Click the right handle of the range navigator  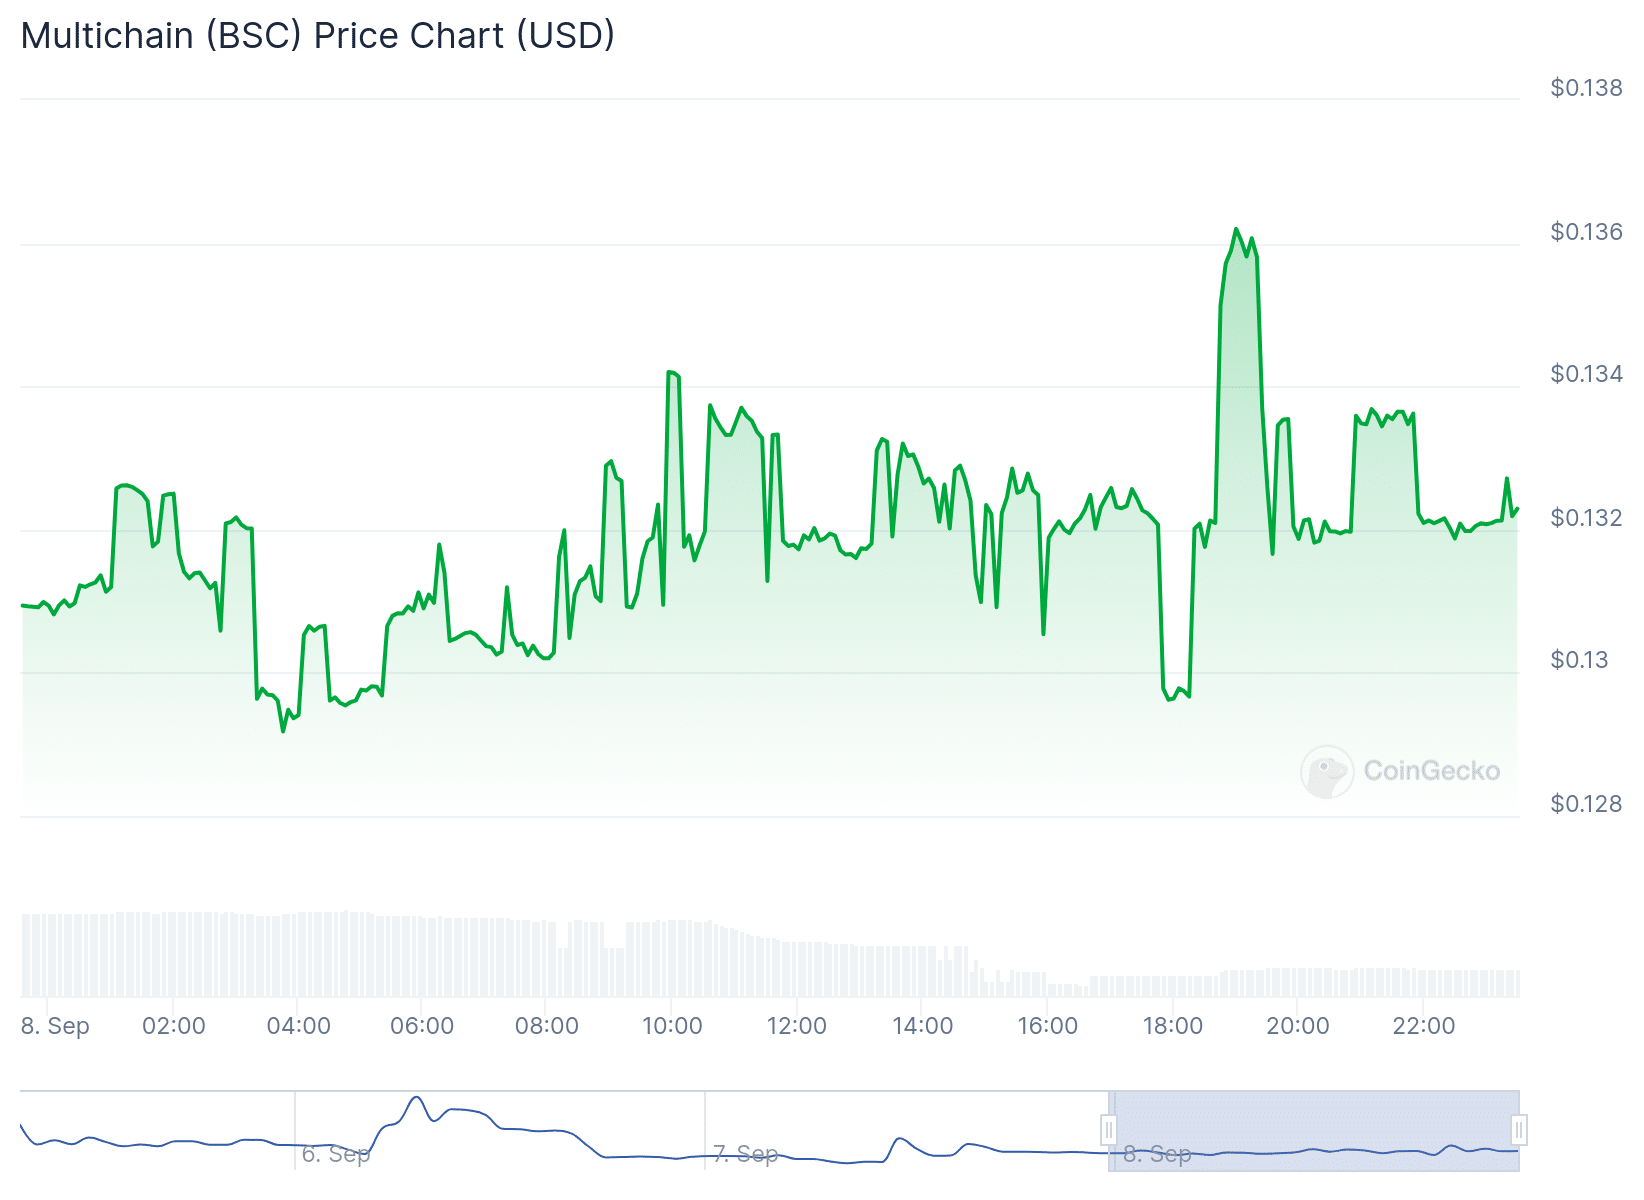click(1519, 1130)
